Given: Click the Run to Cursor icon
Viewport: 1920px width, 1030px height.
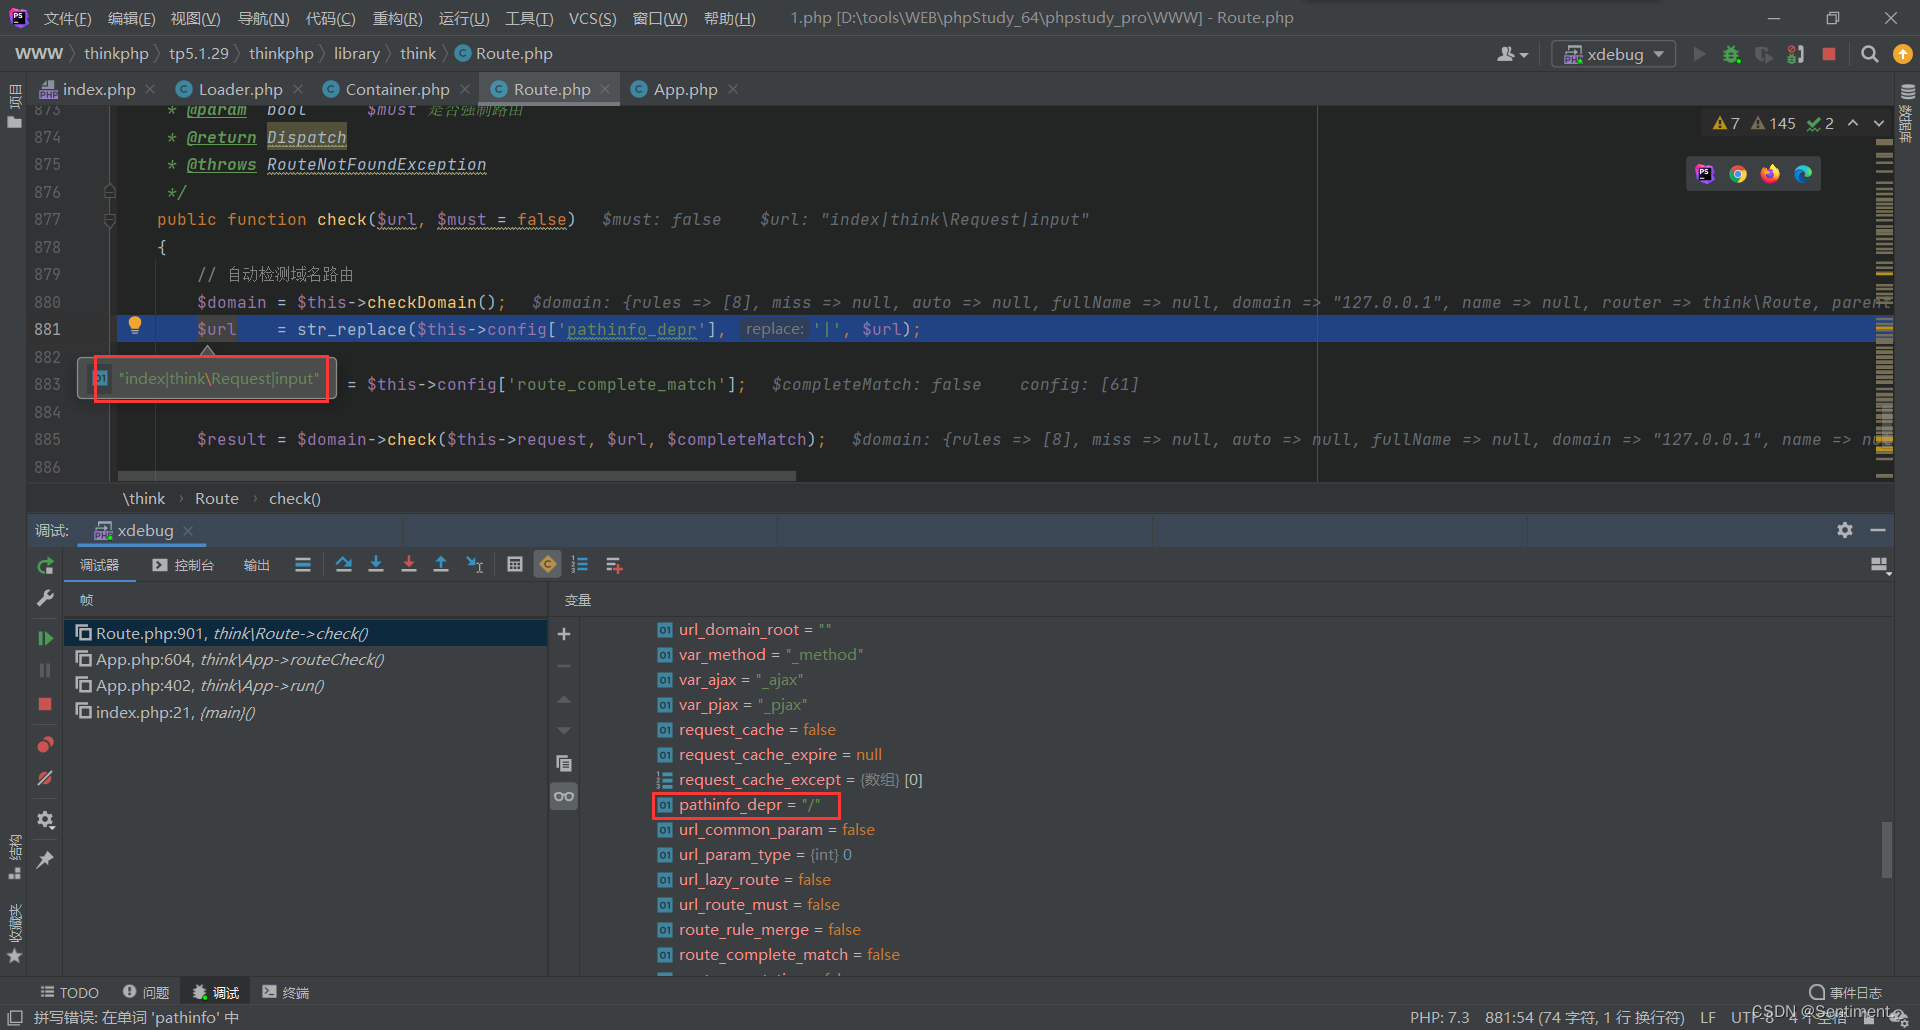Looking at the screenshot, I should point(475,565).
